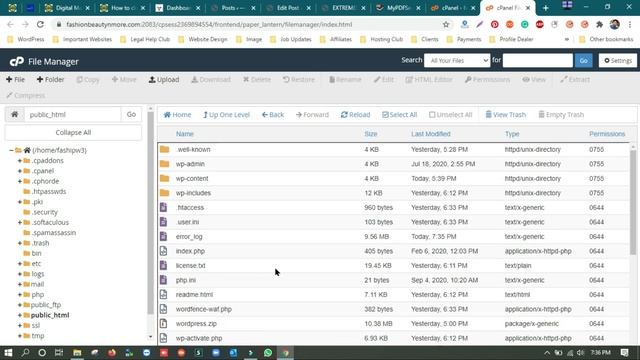This screenshot has width=640, height=360.
Task: Open the .spamassassin folder in tree
Action: tap(53, 233)
